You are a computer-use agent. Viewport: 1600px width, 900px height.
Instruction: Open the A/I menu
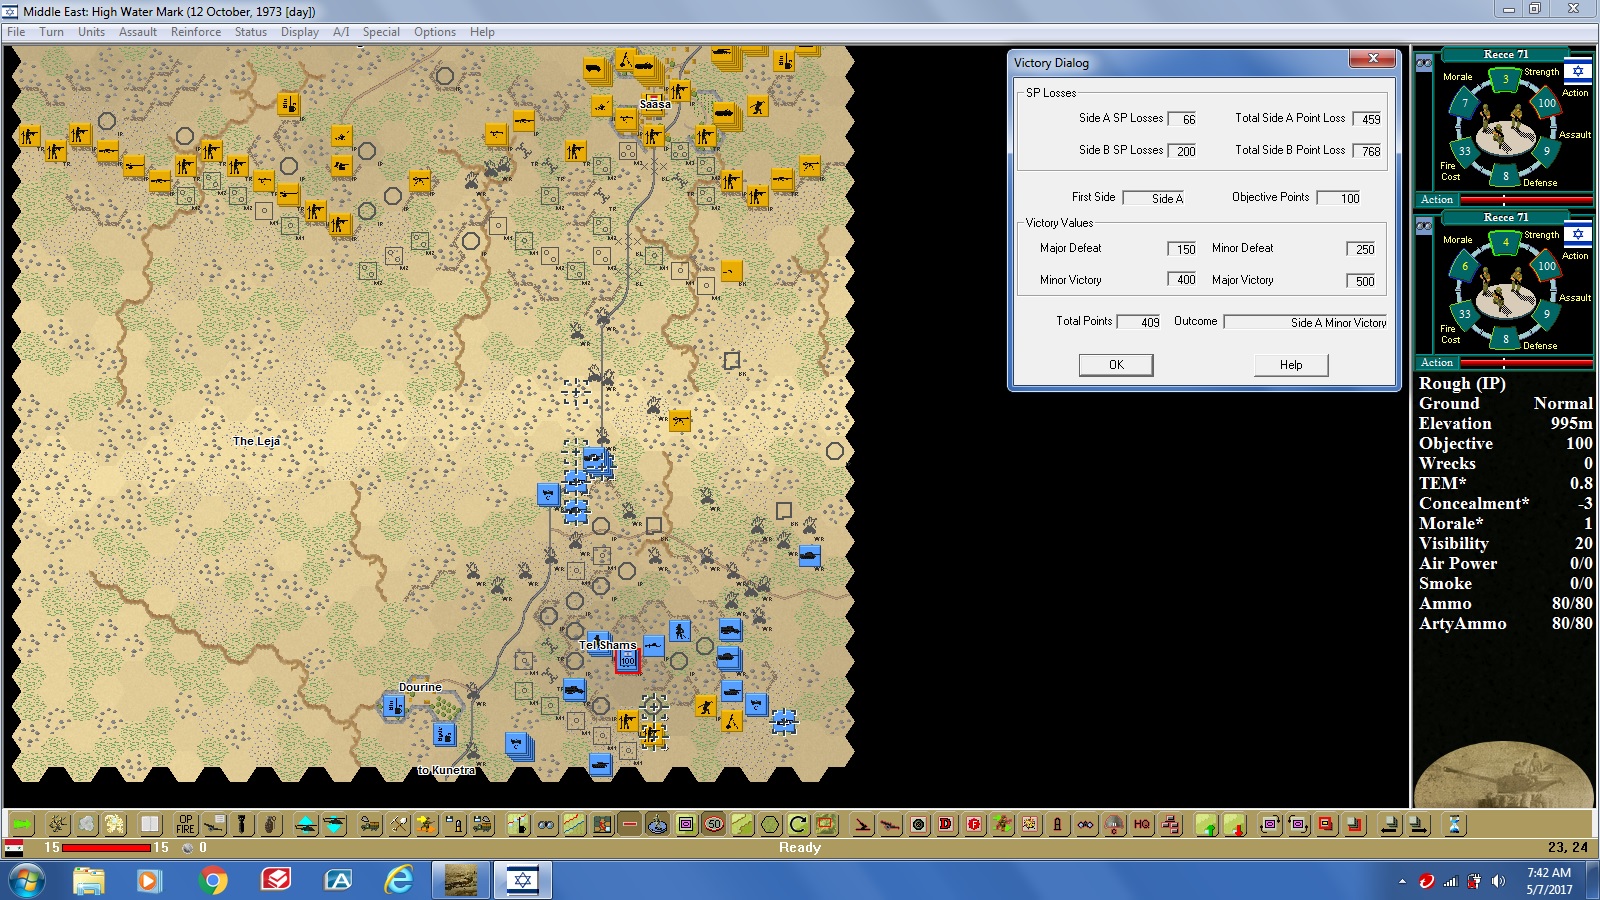click(x=341, y=32)
